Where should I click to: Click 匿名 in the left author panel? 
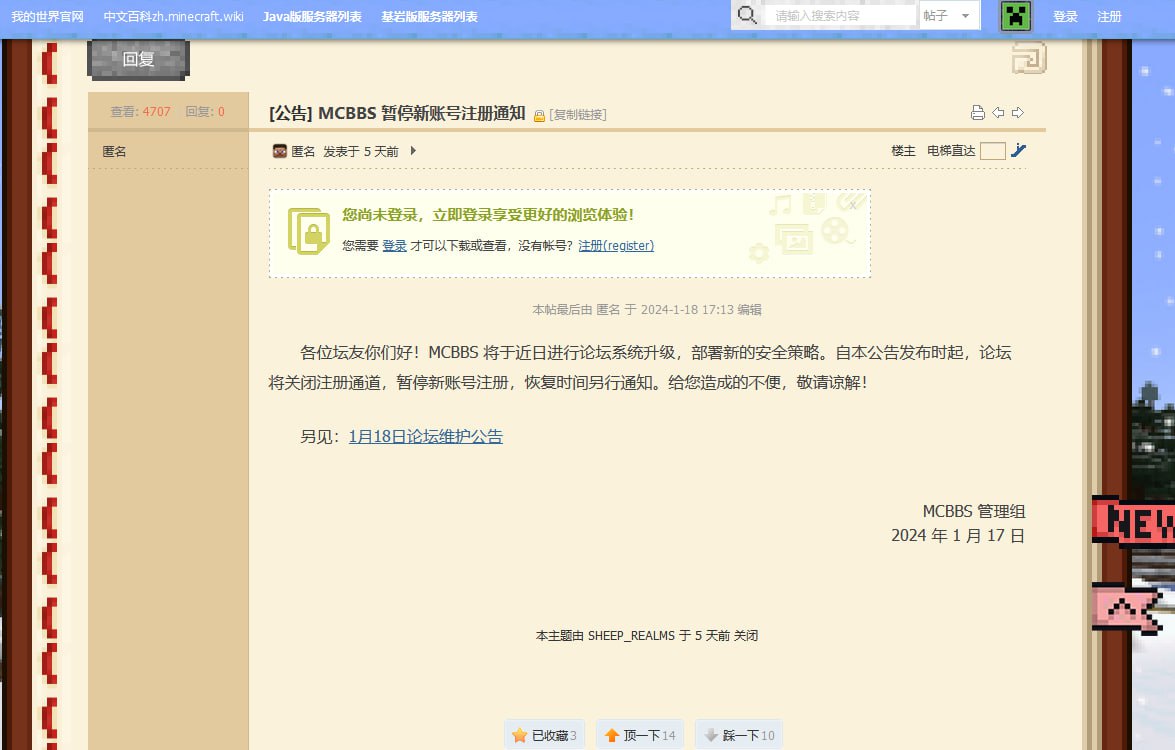[x=114, y=151]
